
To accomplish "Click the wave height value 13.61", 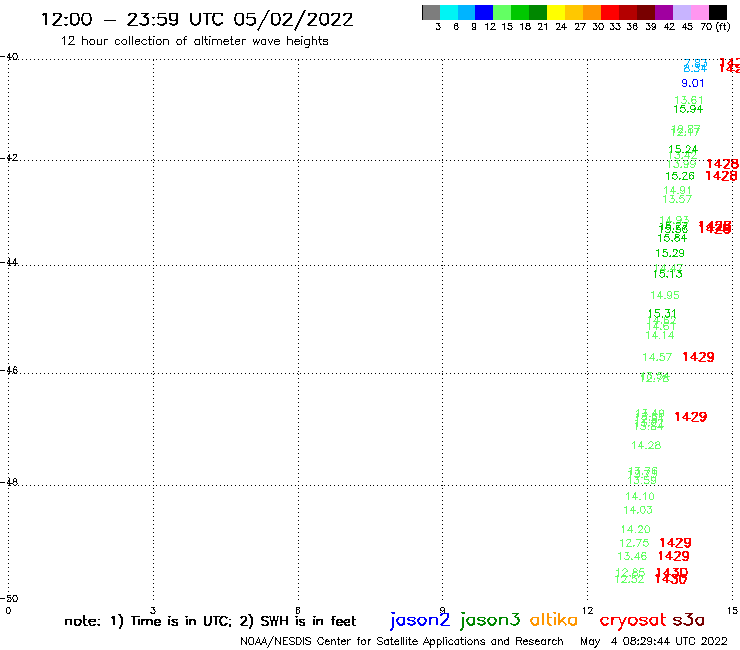I will [x=689, y=100].
